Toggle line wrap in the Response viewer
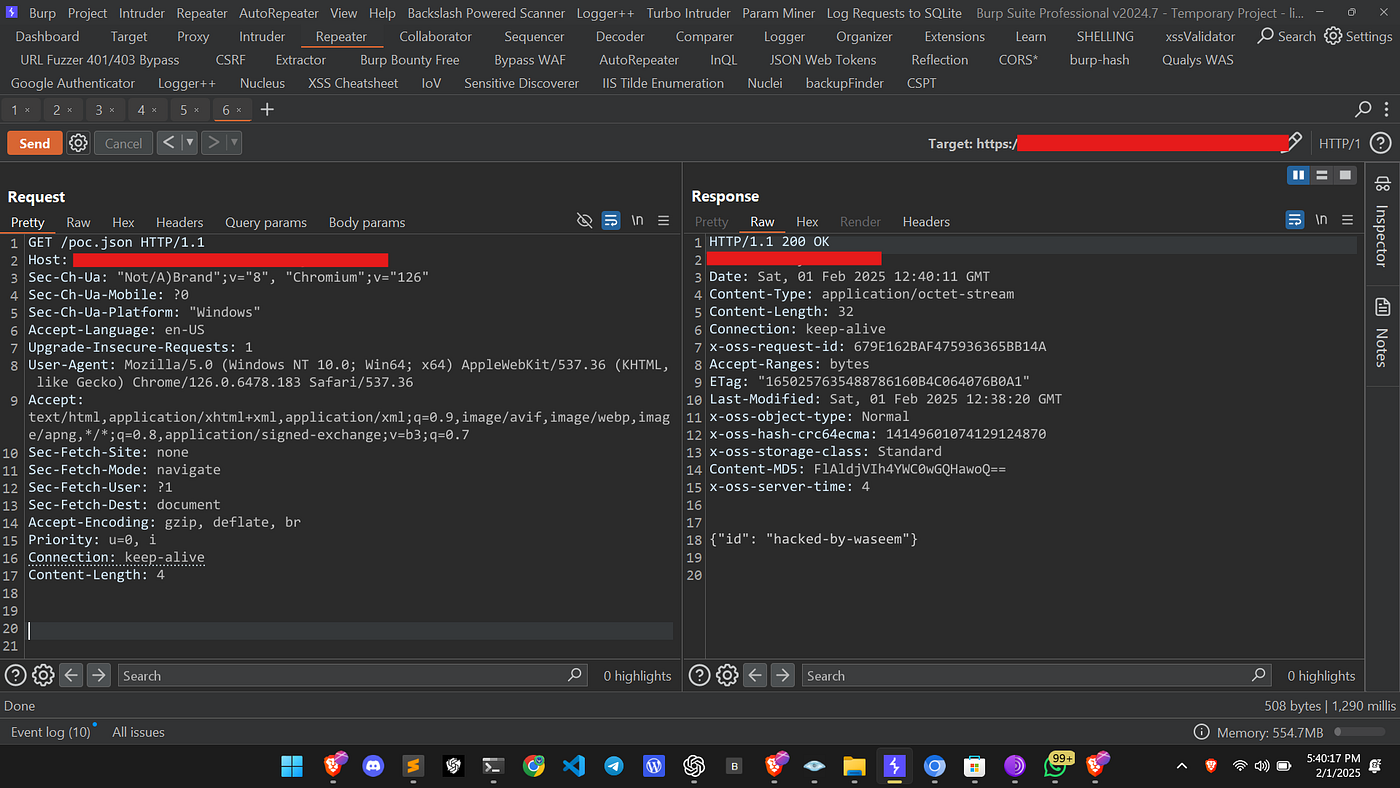The image size is (1400, 788). (1294, 220)
